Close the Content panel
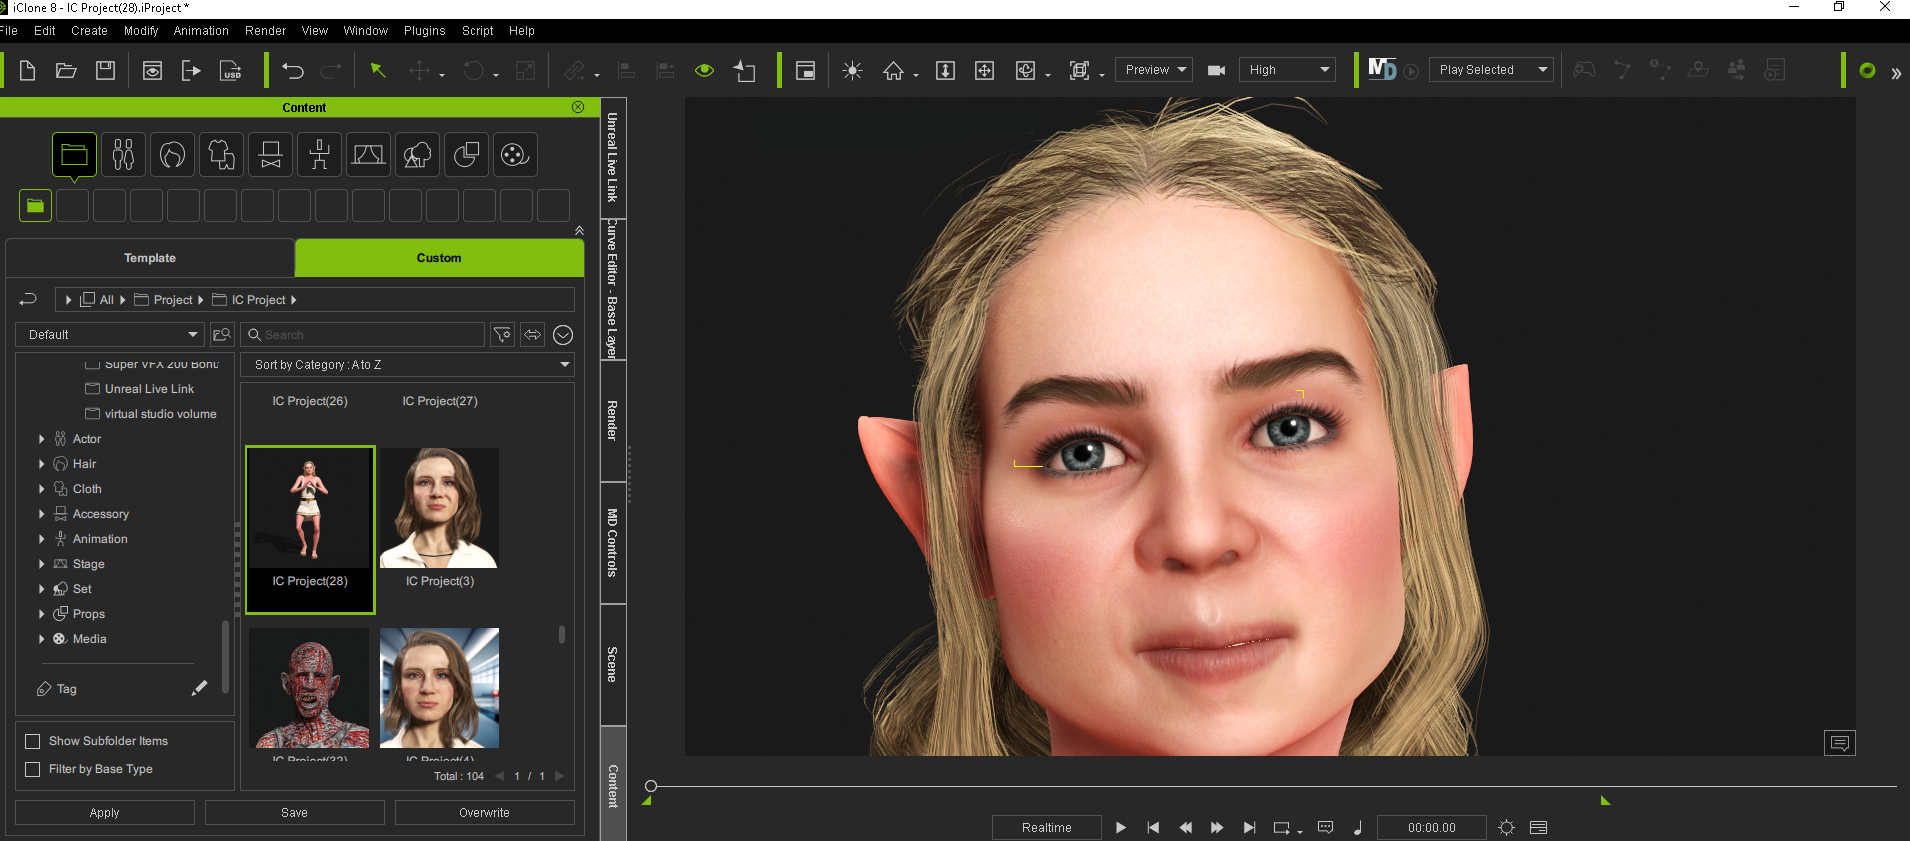This screenshot has height=841, width=1910. click(578, 107)
